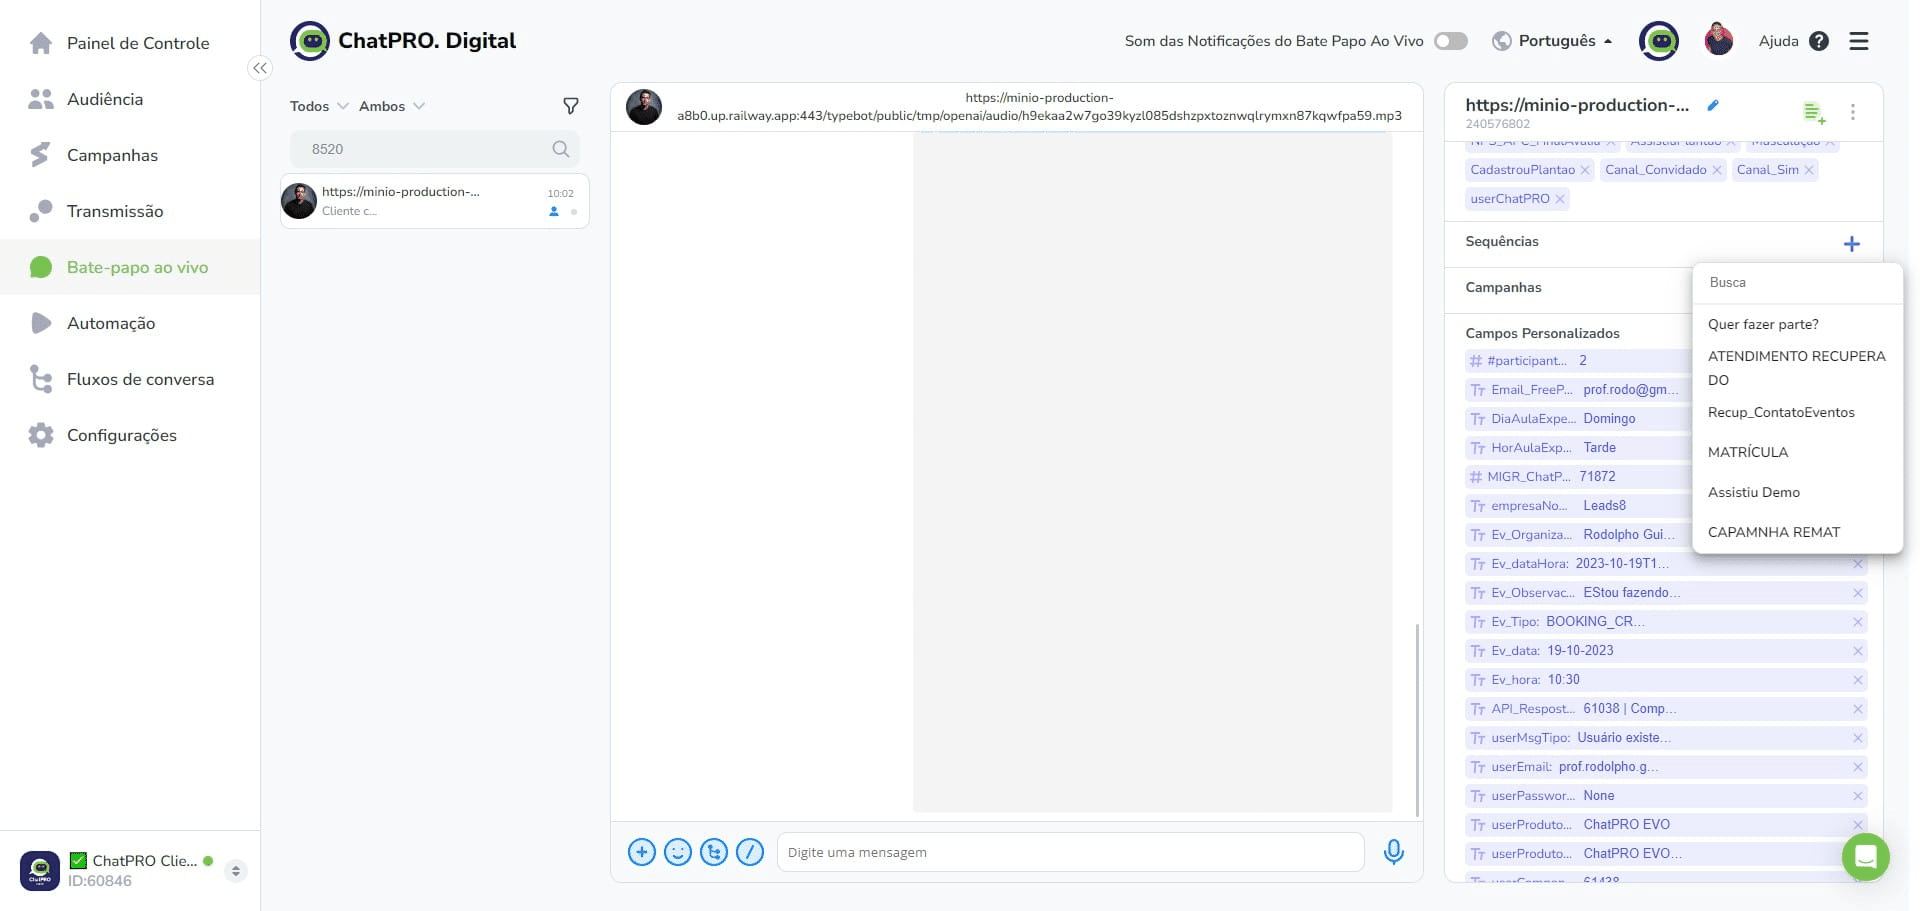Click DiaAulaExpe field Domingo

coord(1609,418)
